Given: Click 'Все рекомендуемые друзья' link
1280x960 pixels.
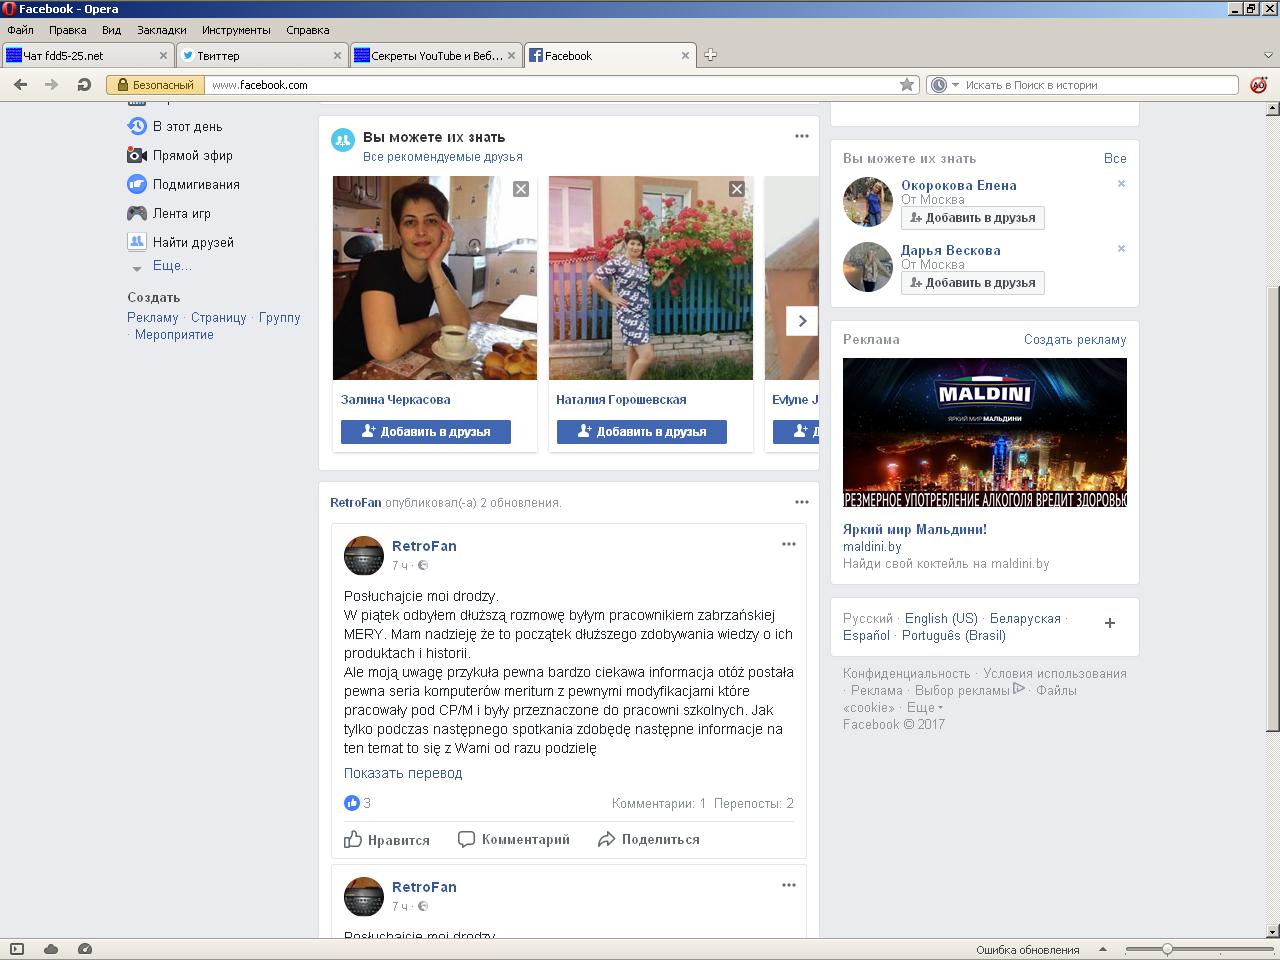Looking at the screenshot, I should point(443,157).
